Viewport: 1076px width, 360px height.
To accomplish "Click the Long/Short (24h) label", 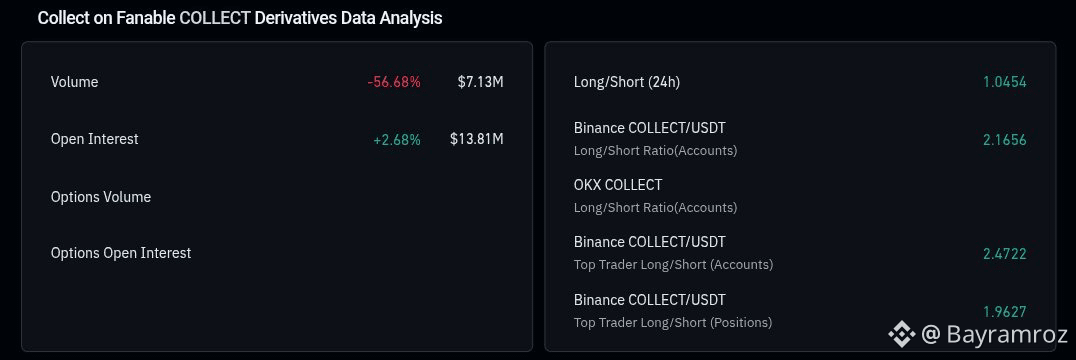I will (x=627, y=82).
